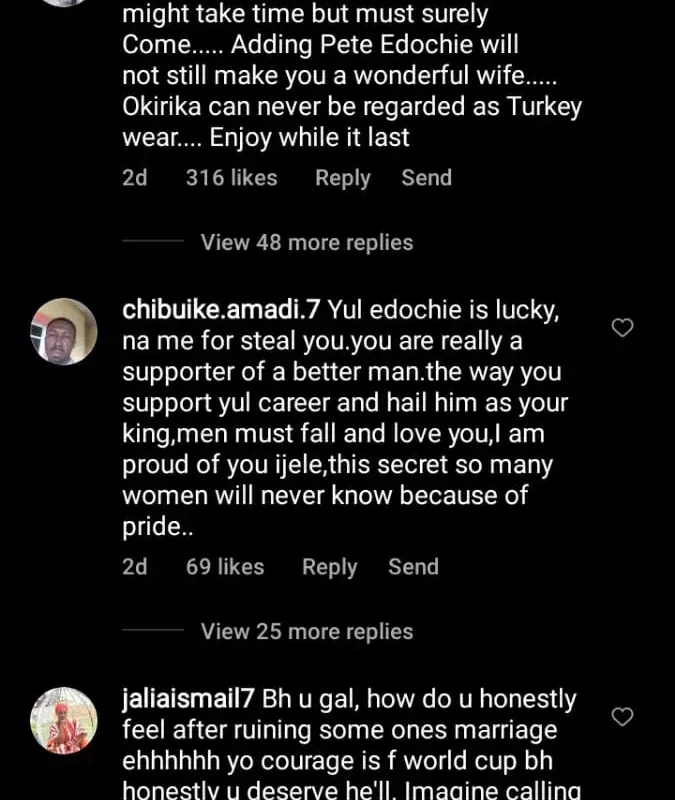Screen dimensions: 675x800
Task: Send the Pete Edochie comment
Action: click(x=426, y=178)
